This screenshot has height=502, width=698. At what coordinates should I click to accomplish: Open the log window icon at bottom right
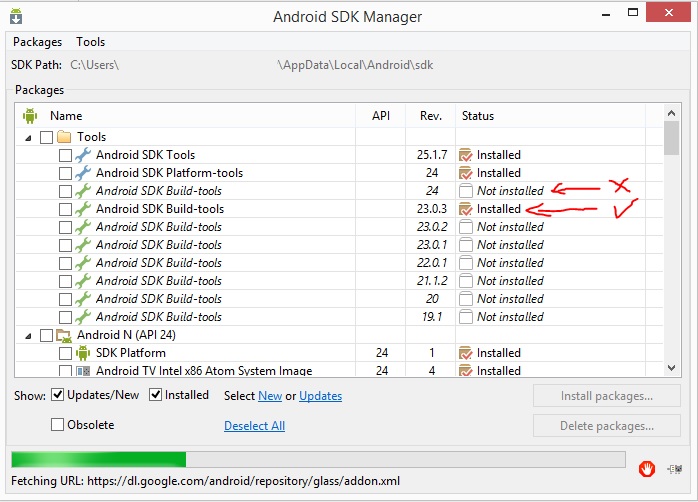tap(675, 469)
